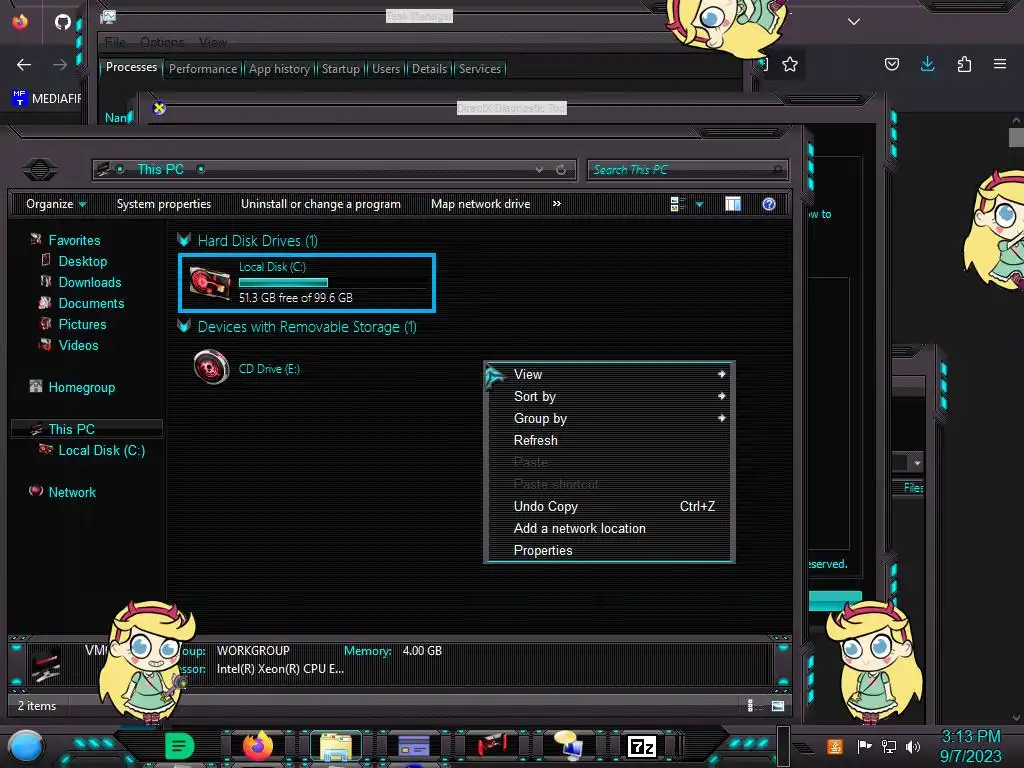Click the network tray icon
This screenshot has height=768, width=1024.
pyautogui.click(x=888, y=746)
